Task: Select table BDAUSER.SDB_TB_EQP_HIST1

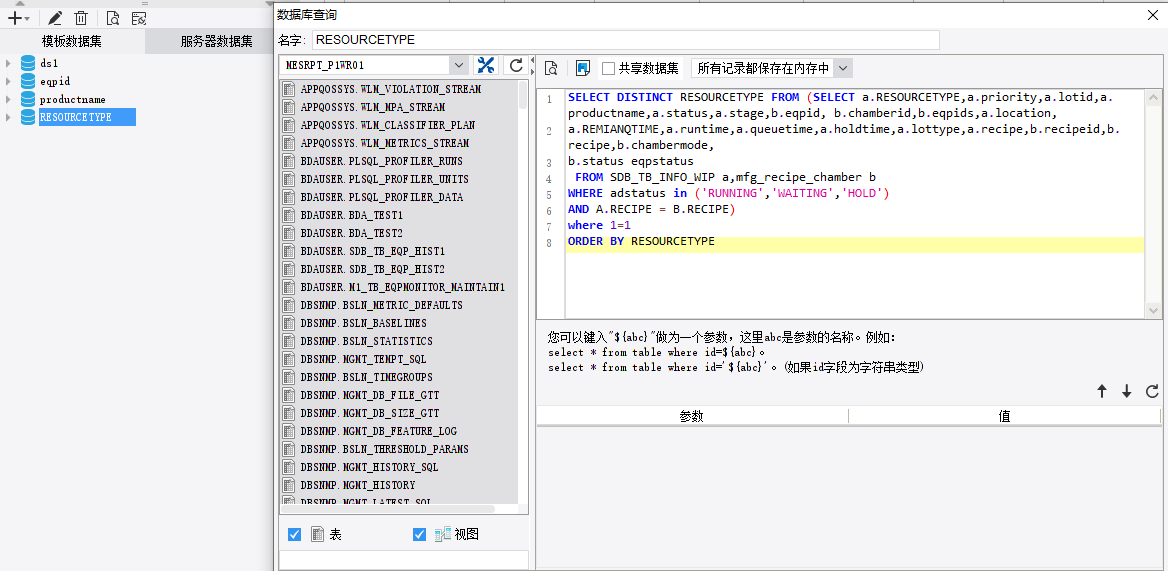Action: pos(372,251)
